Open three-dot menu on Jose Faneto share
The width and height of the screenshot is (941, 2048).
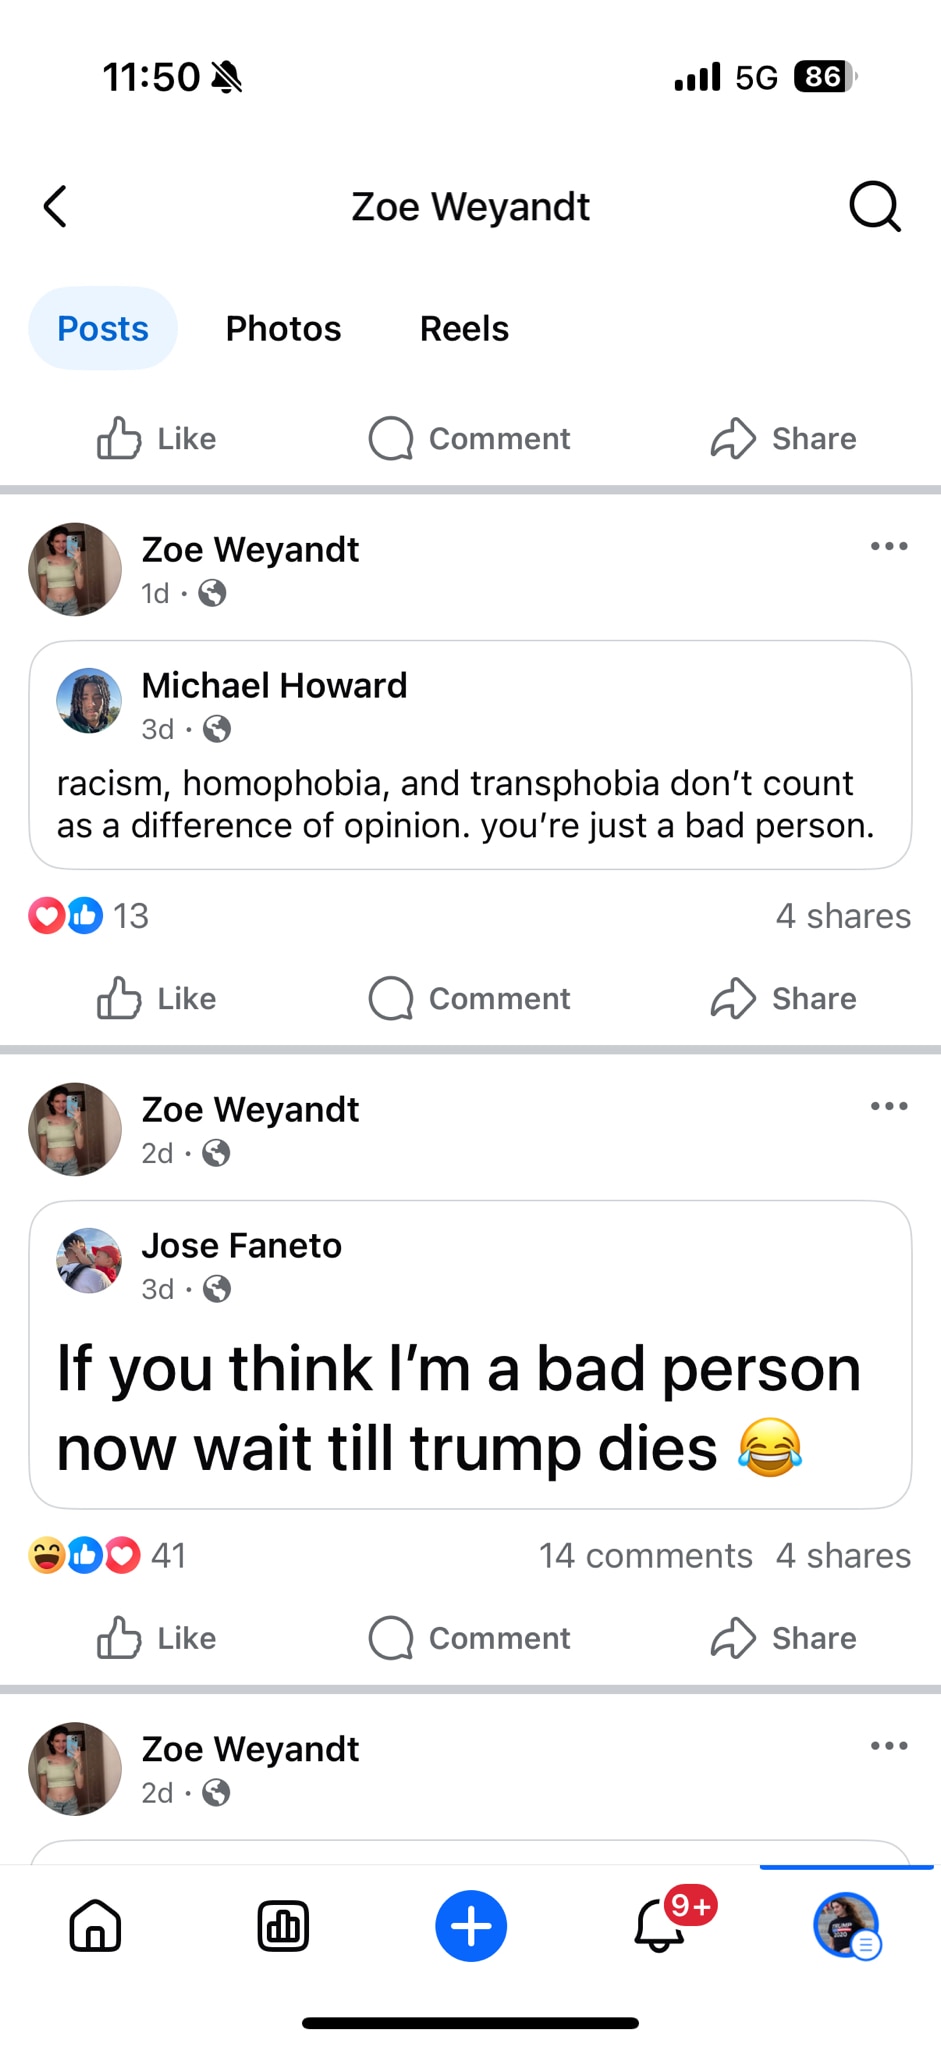(x=889, y=1106)
